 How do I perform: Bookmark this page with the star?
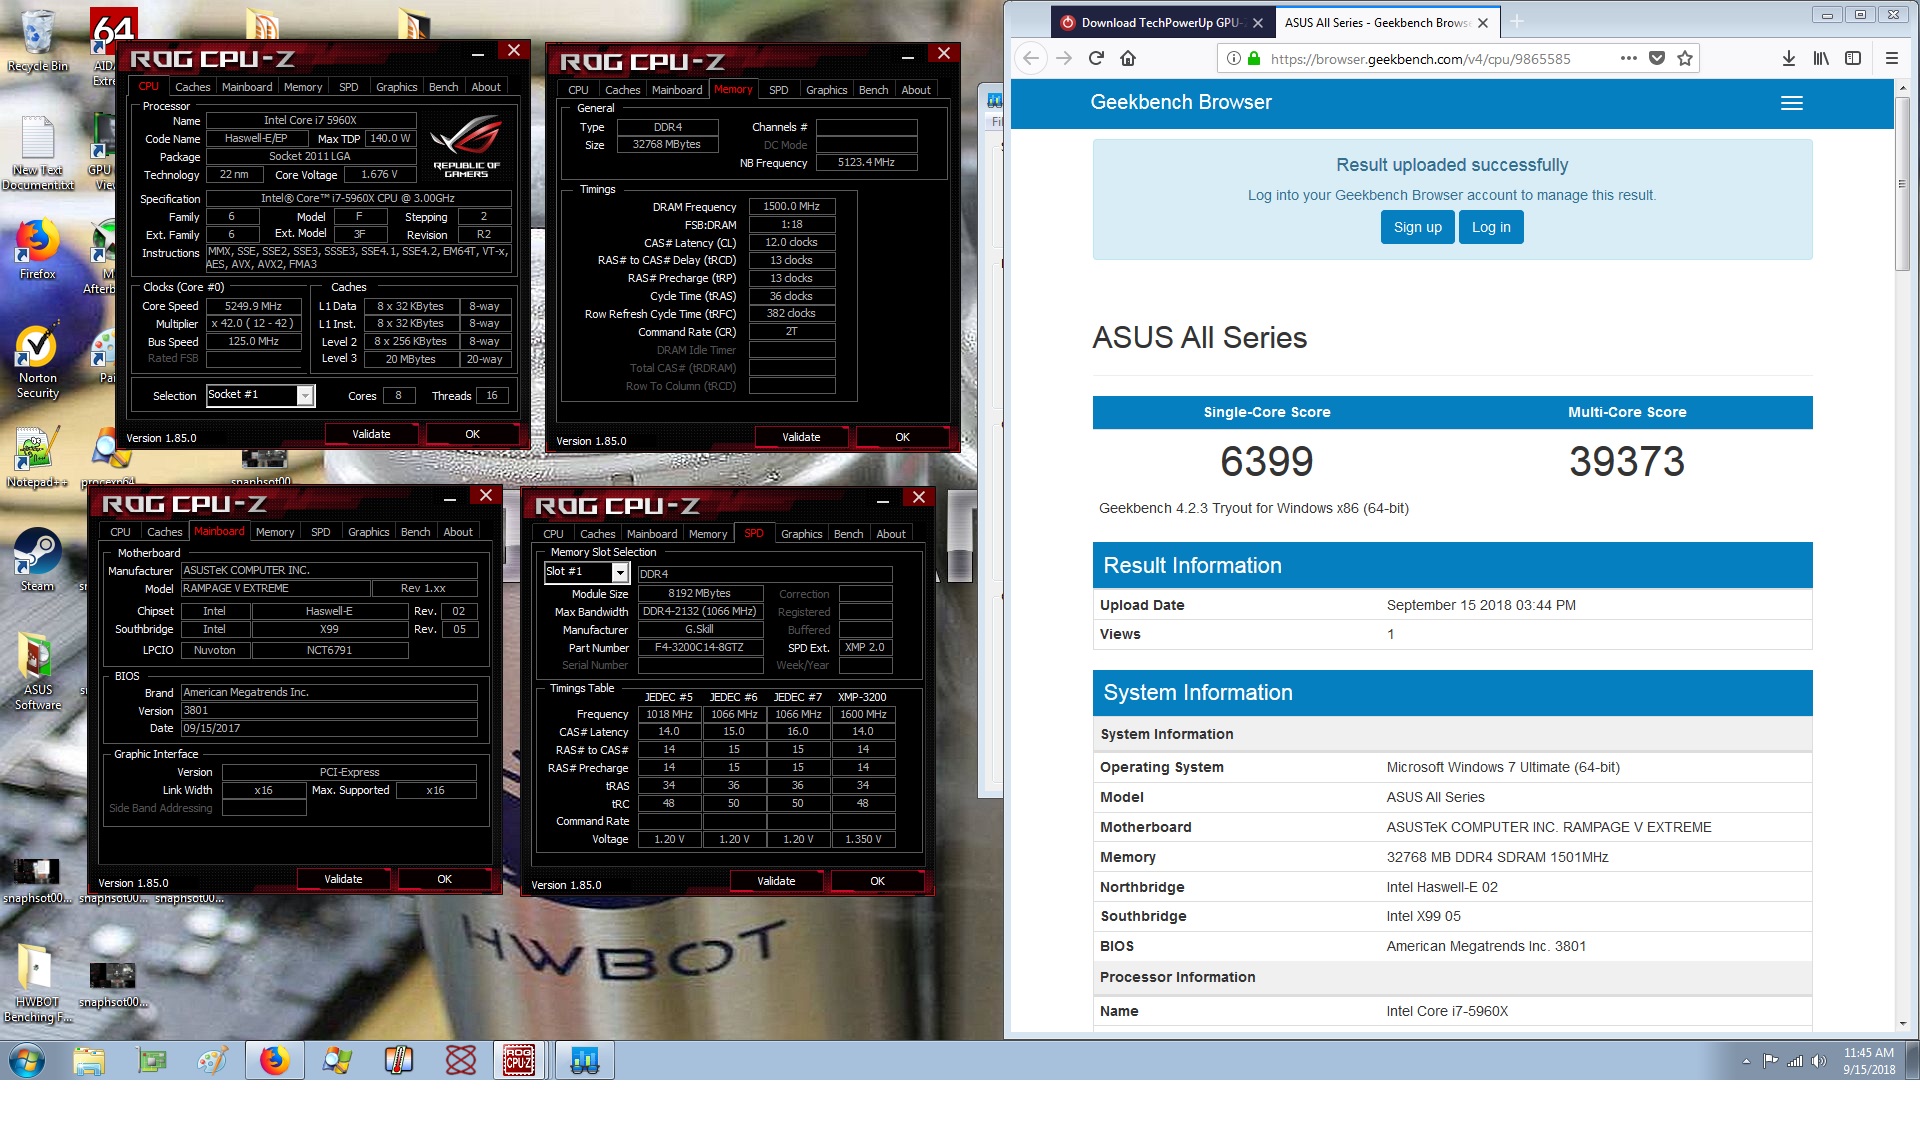point(1685,58)
